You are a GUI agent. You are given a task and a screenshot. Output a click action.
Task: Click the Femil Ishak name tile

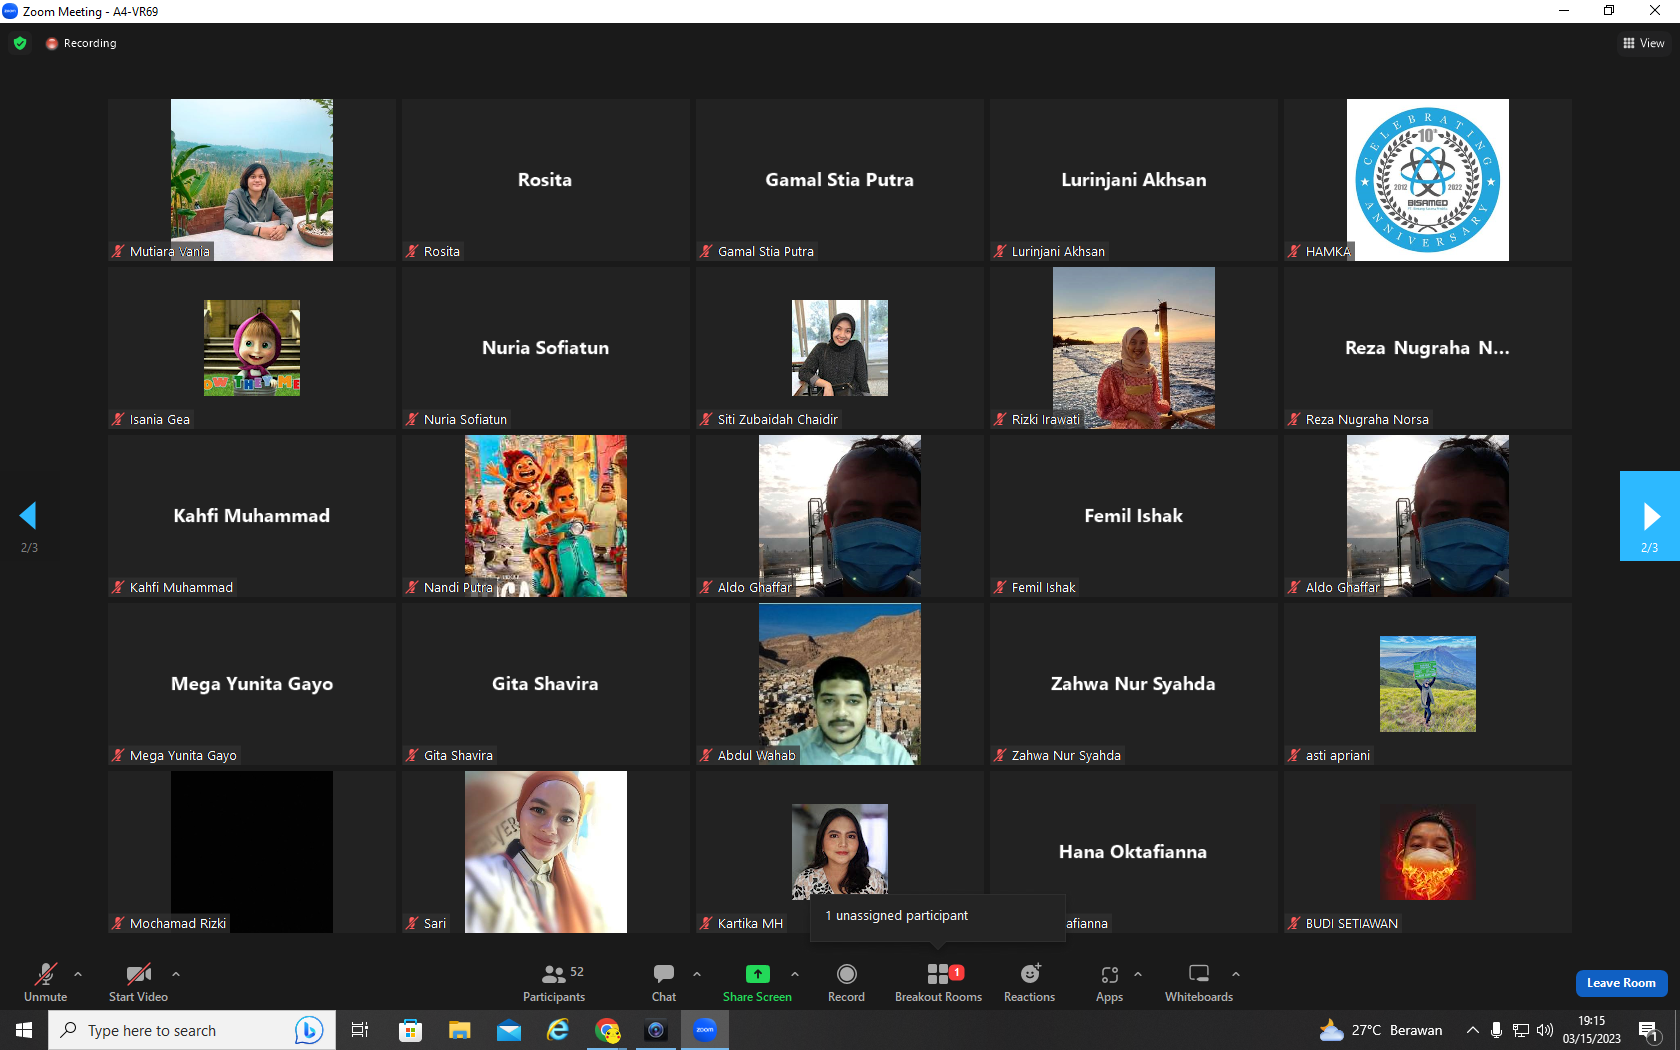tap(1134, 516)
